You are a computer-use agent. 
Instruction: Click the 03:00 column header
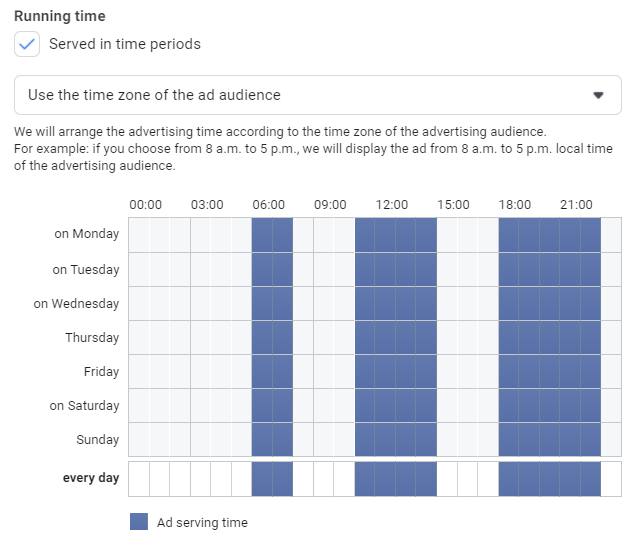pyautogui.click(x=207, y=205)
